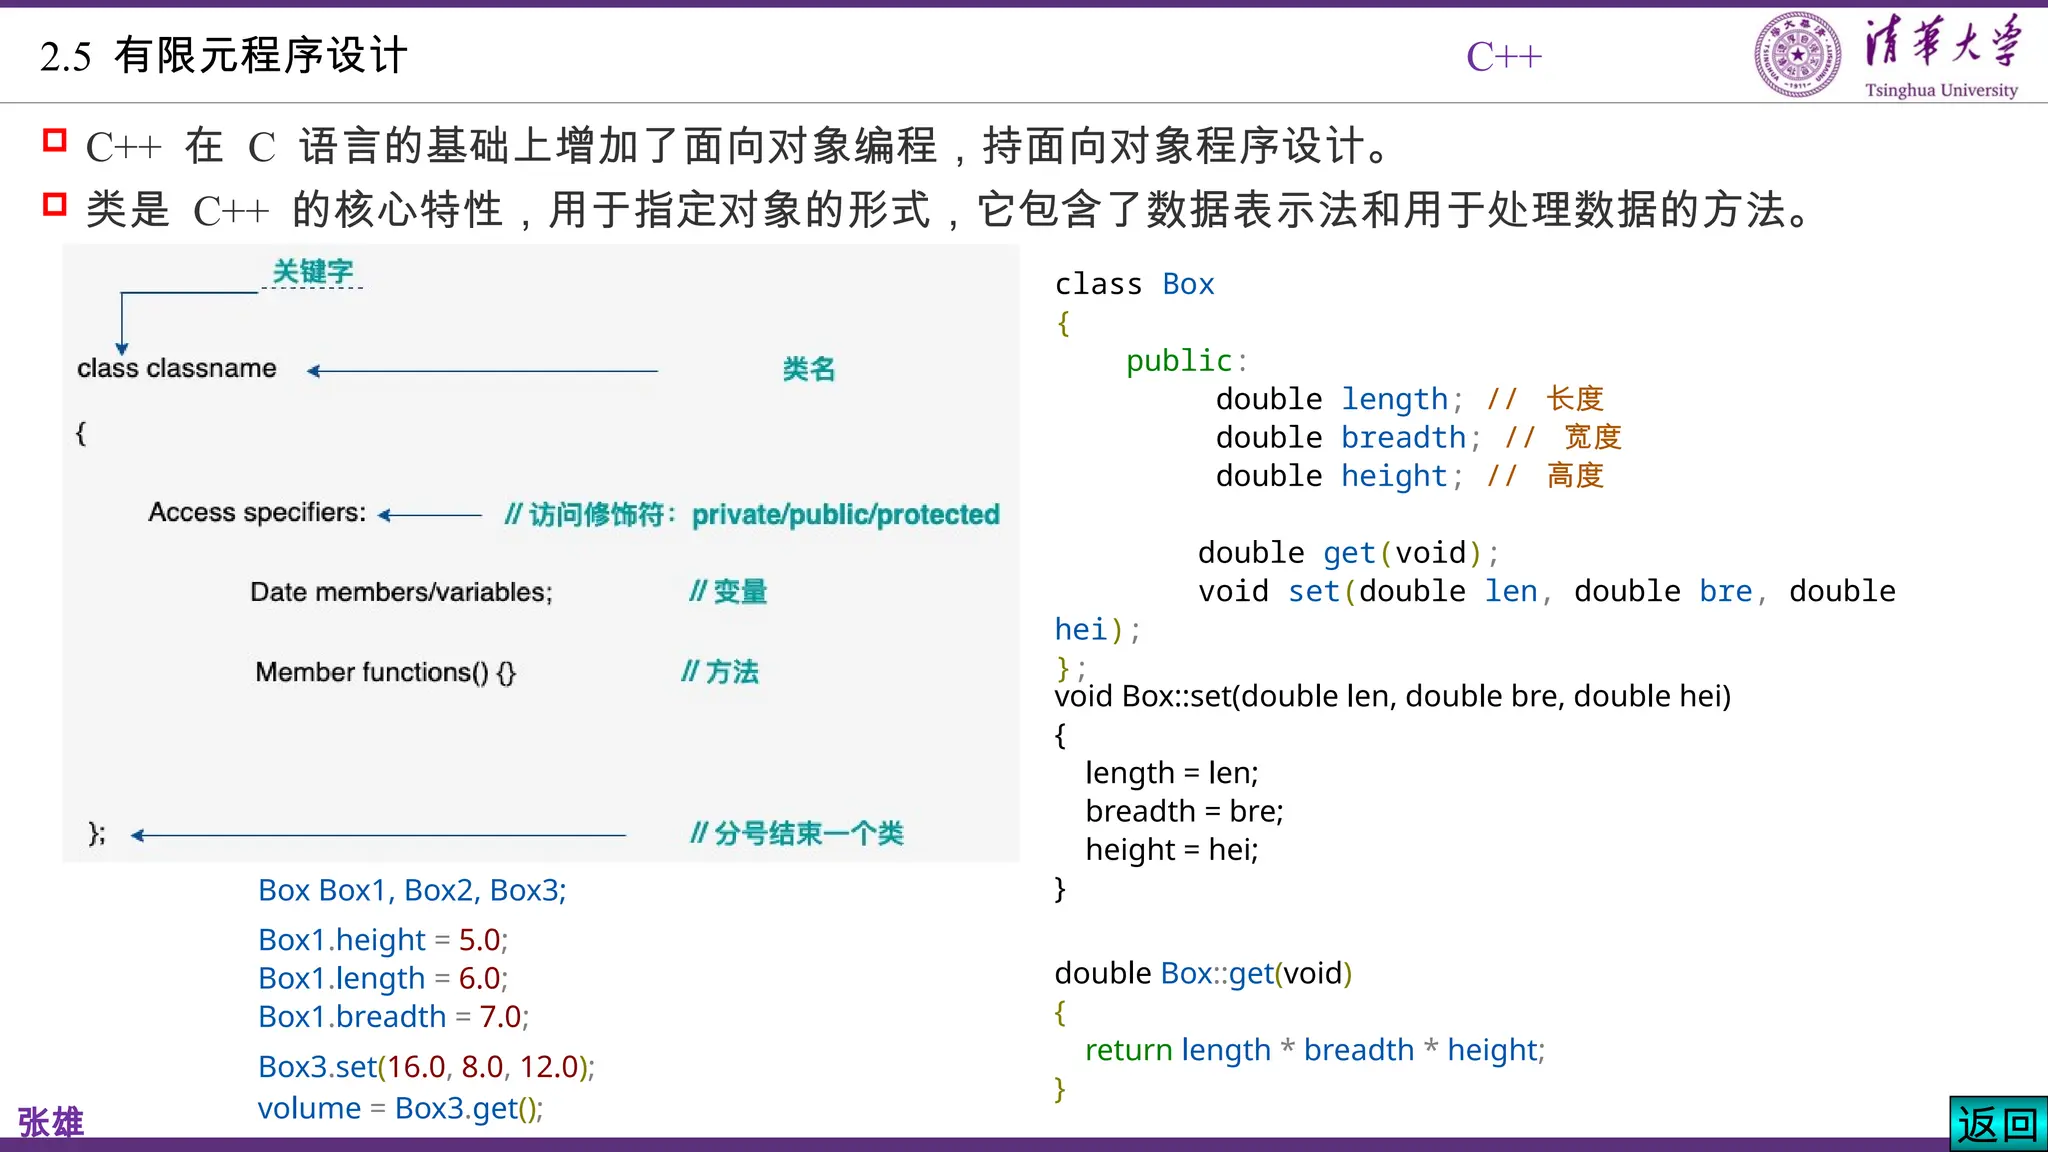Click the 分号结束一个类 comment label
The height and width of the screenshot is (1152, 2048).
point(797,833)
